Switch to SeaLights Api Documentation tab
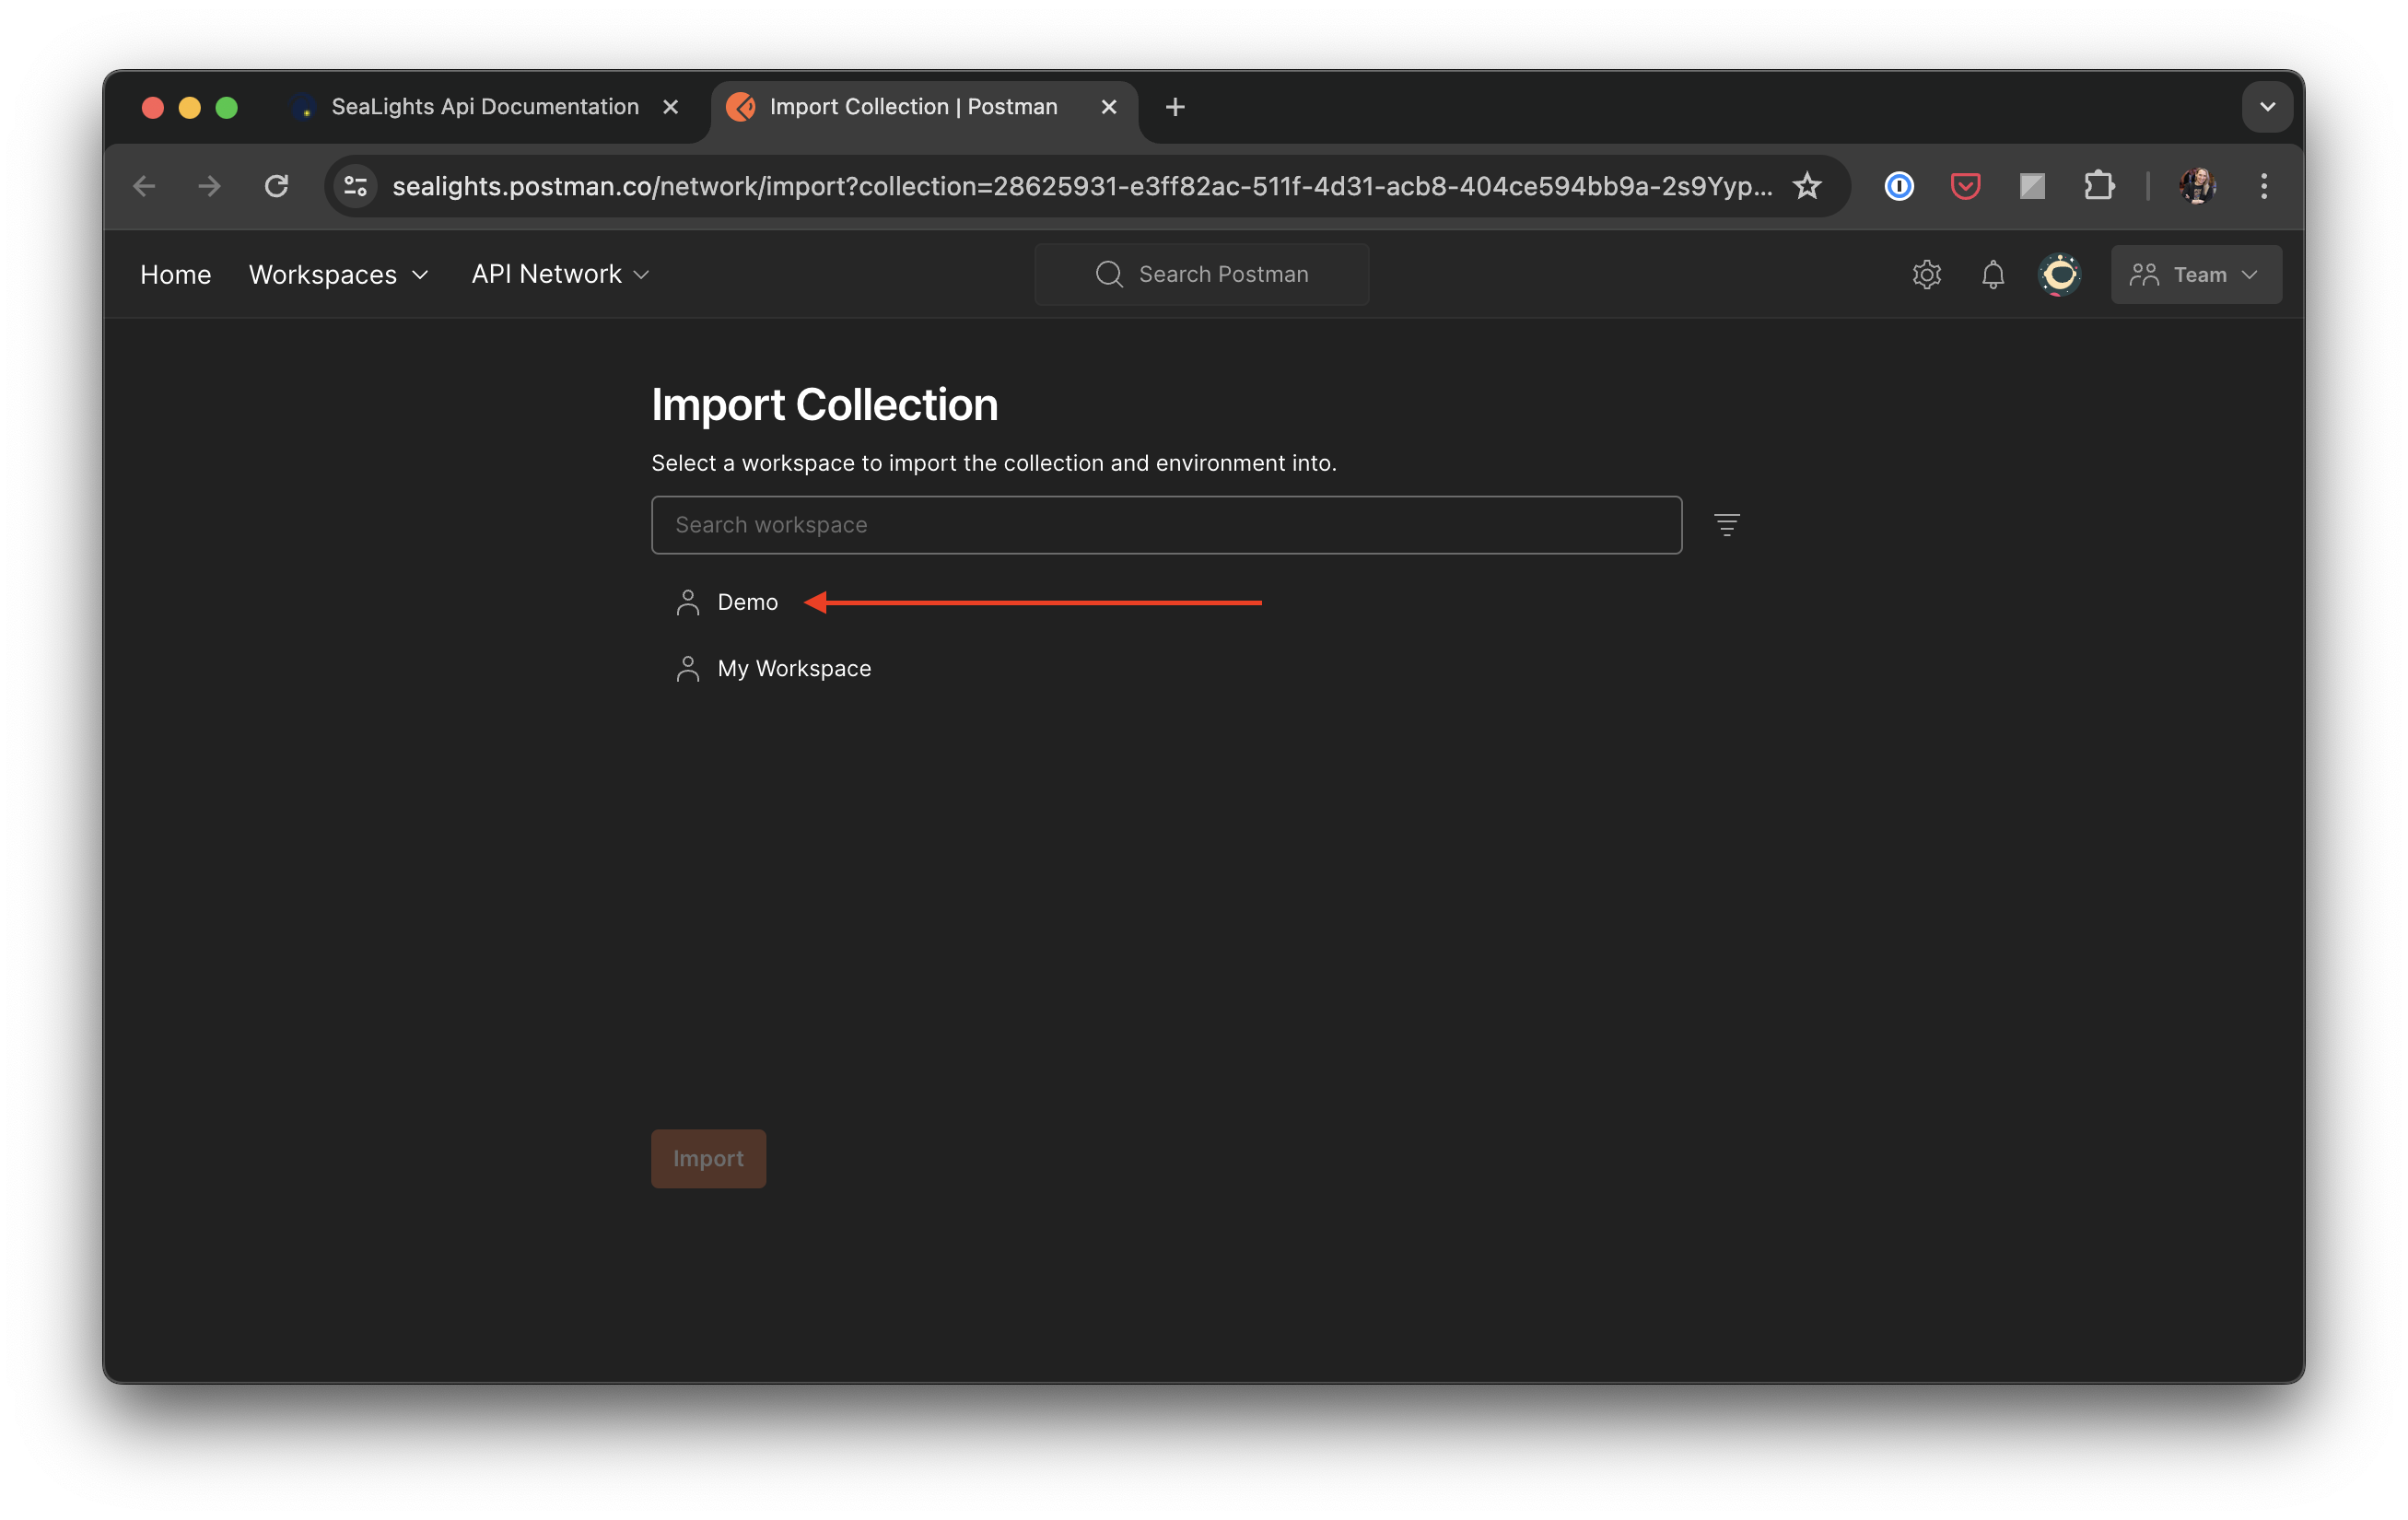The height and width of the screenshot is (1520, 2408). click(484, 107)
